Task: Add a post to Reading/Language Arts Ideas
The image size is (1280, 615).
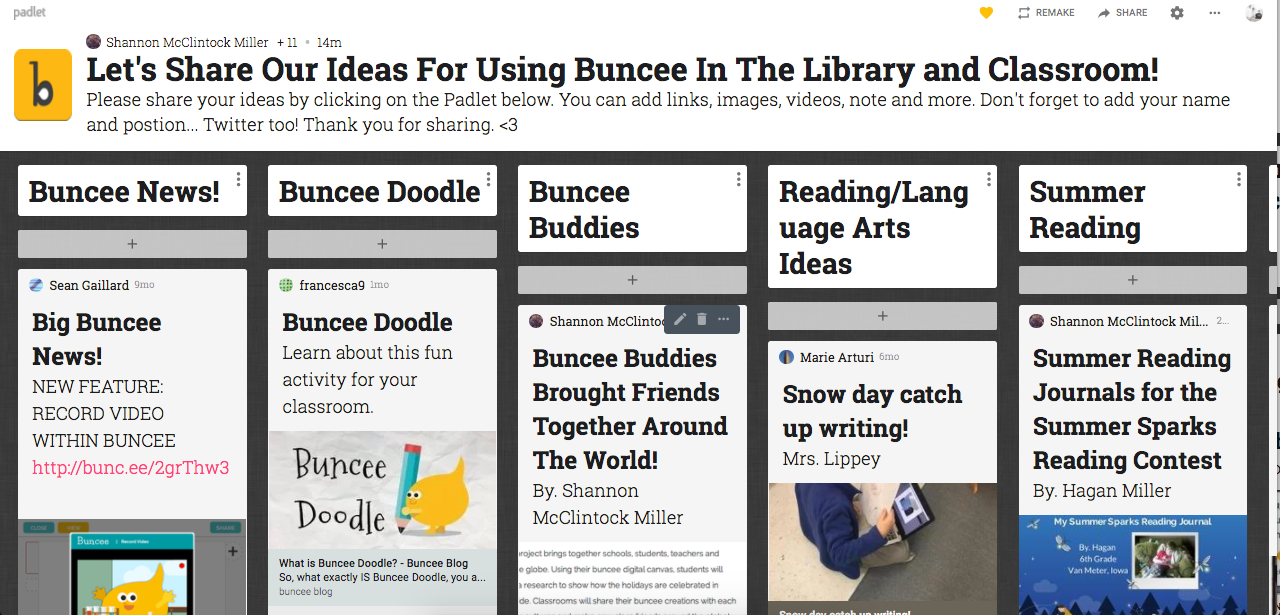Action: point(882,316)
